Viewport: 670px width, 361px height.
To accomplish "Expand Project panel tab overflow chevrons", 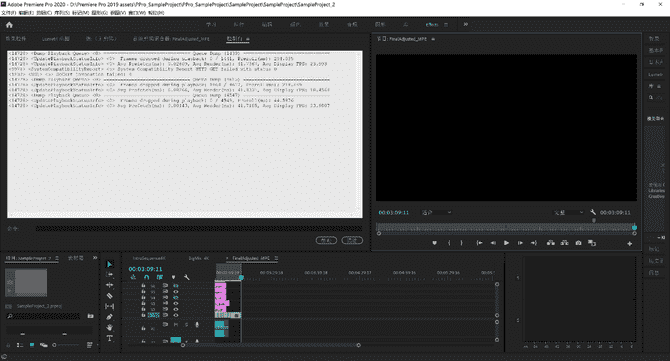I will click(x=95, y=258).
